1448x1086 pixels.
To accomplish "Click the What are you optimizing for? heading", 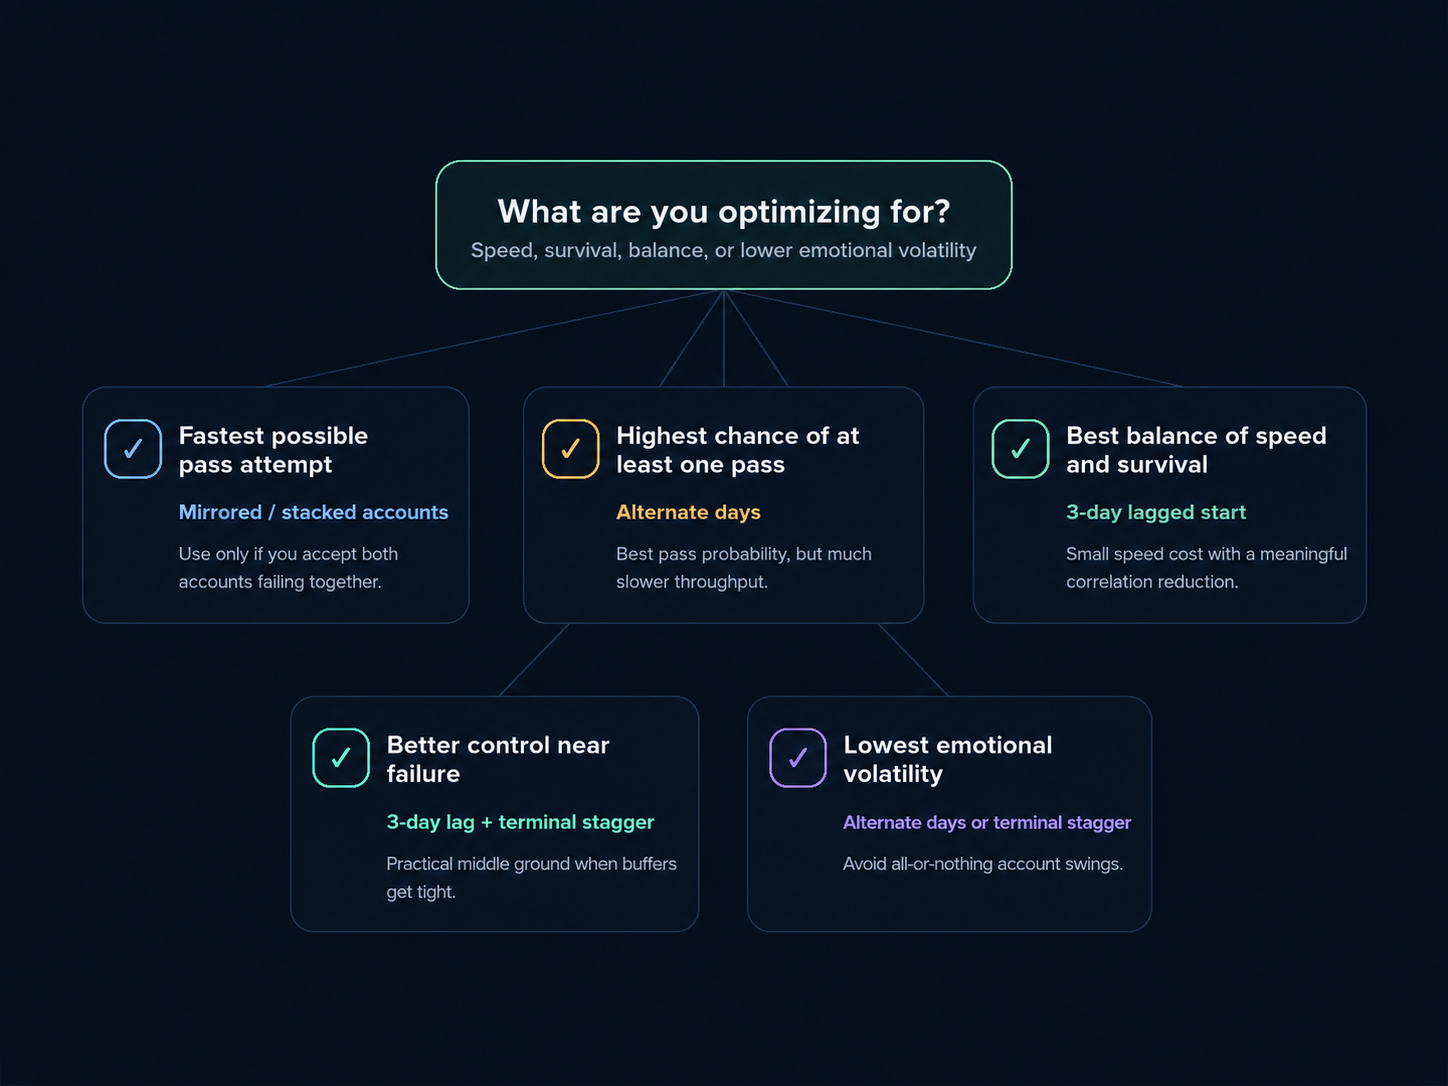I will click(x=724, y=211).
